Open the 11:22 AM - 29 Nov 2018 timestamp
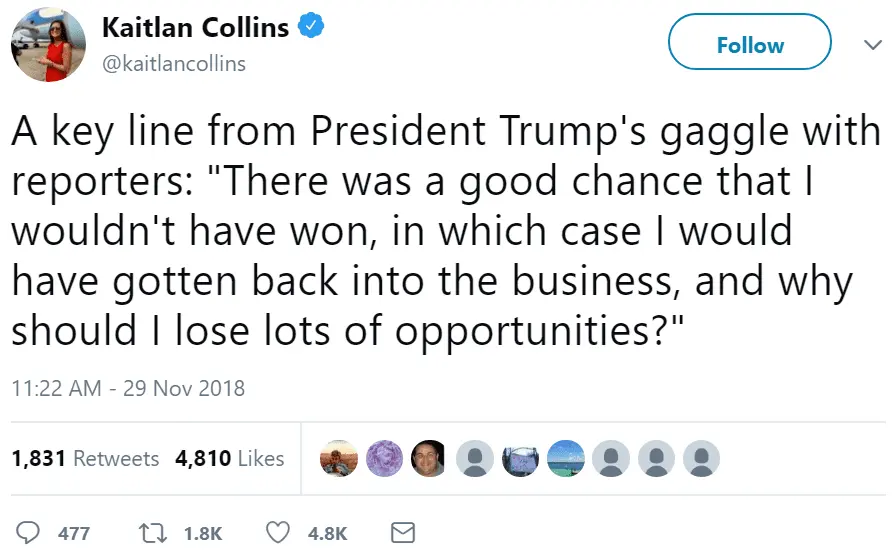 coord(128,387)
